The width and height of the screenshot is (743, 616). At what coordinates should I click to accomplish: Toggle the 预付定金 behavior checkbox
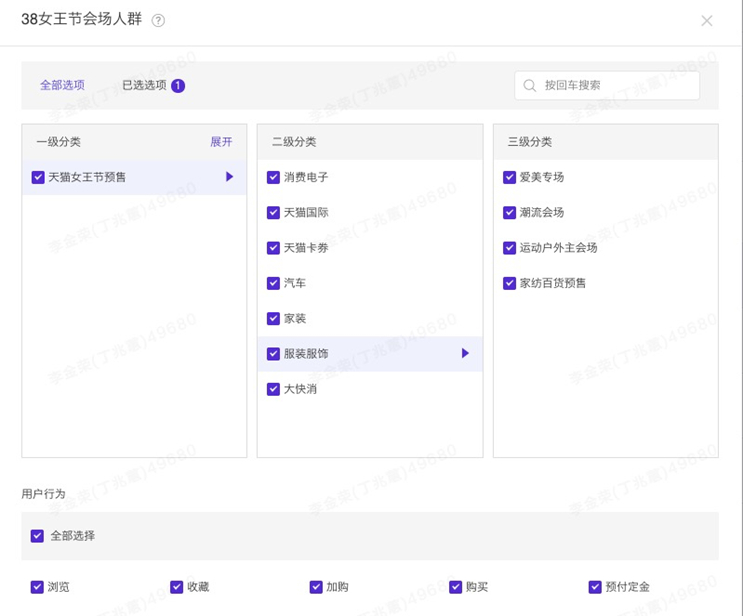pos(595,587)
